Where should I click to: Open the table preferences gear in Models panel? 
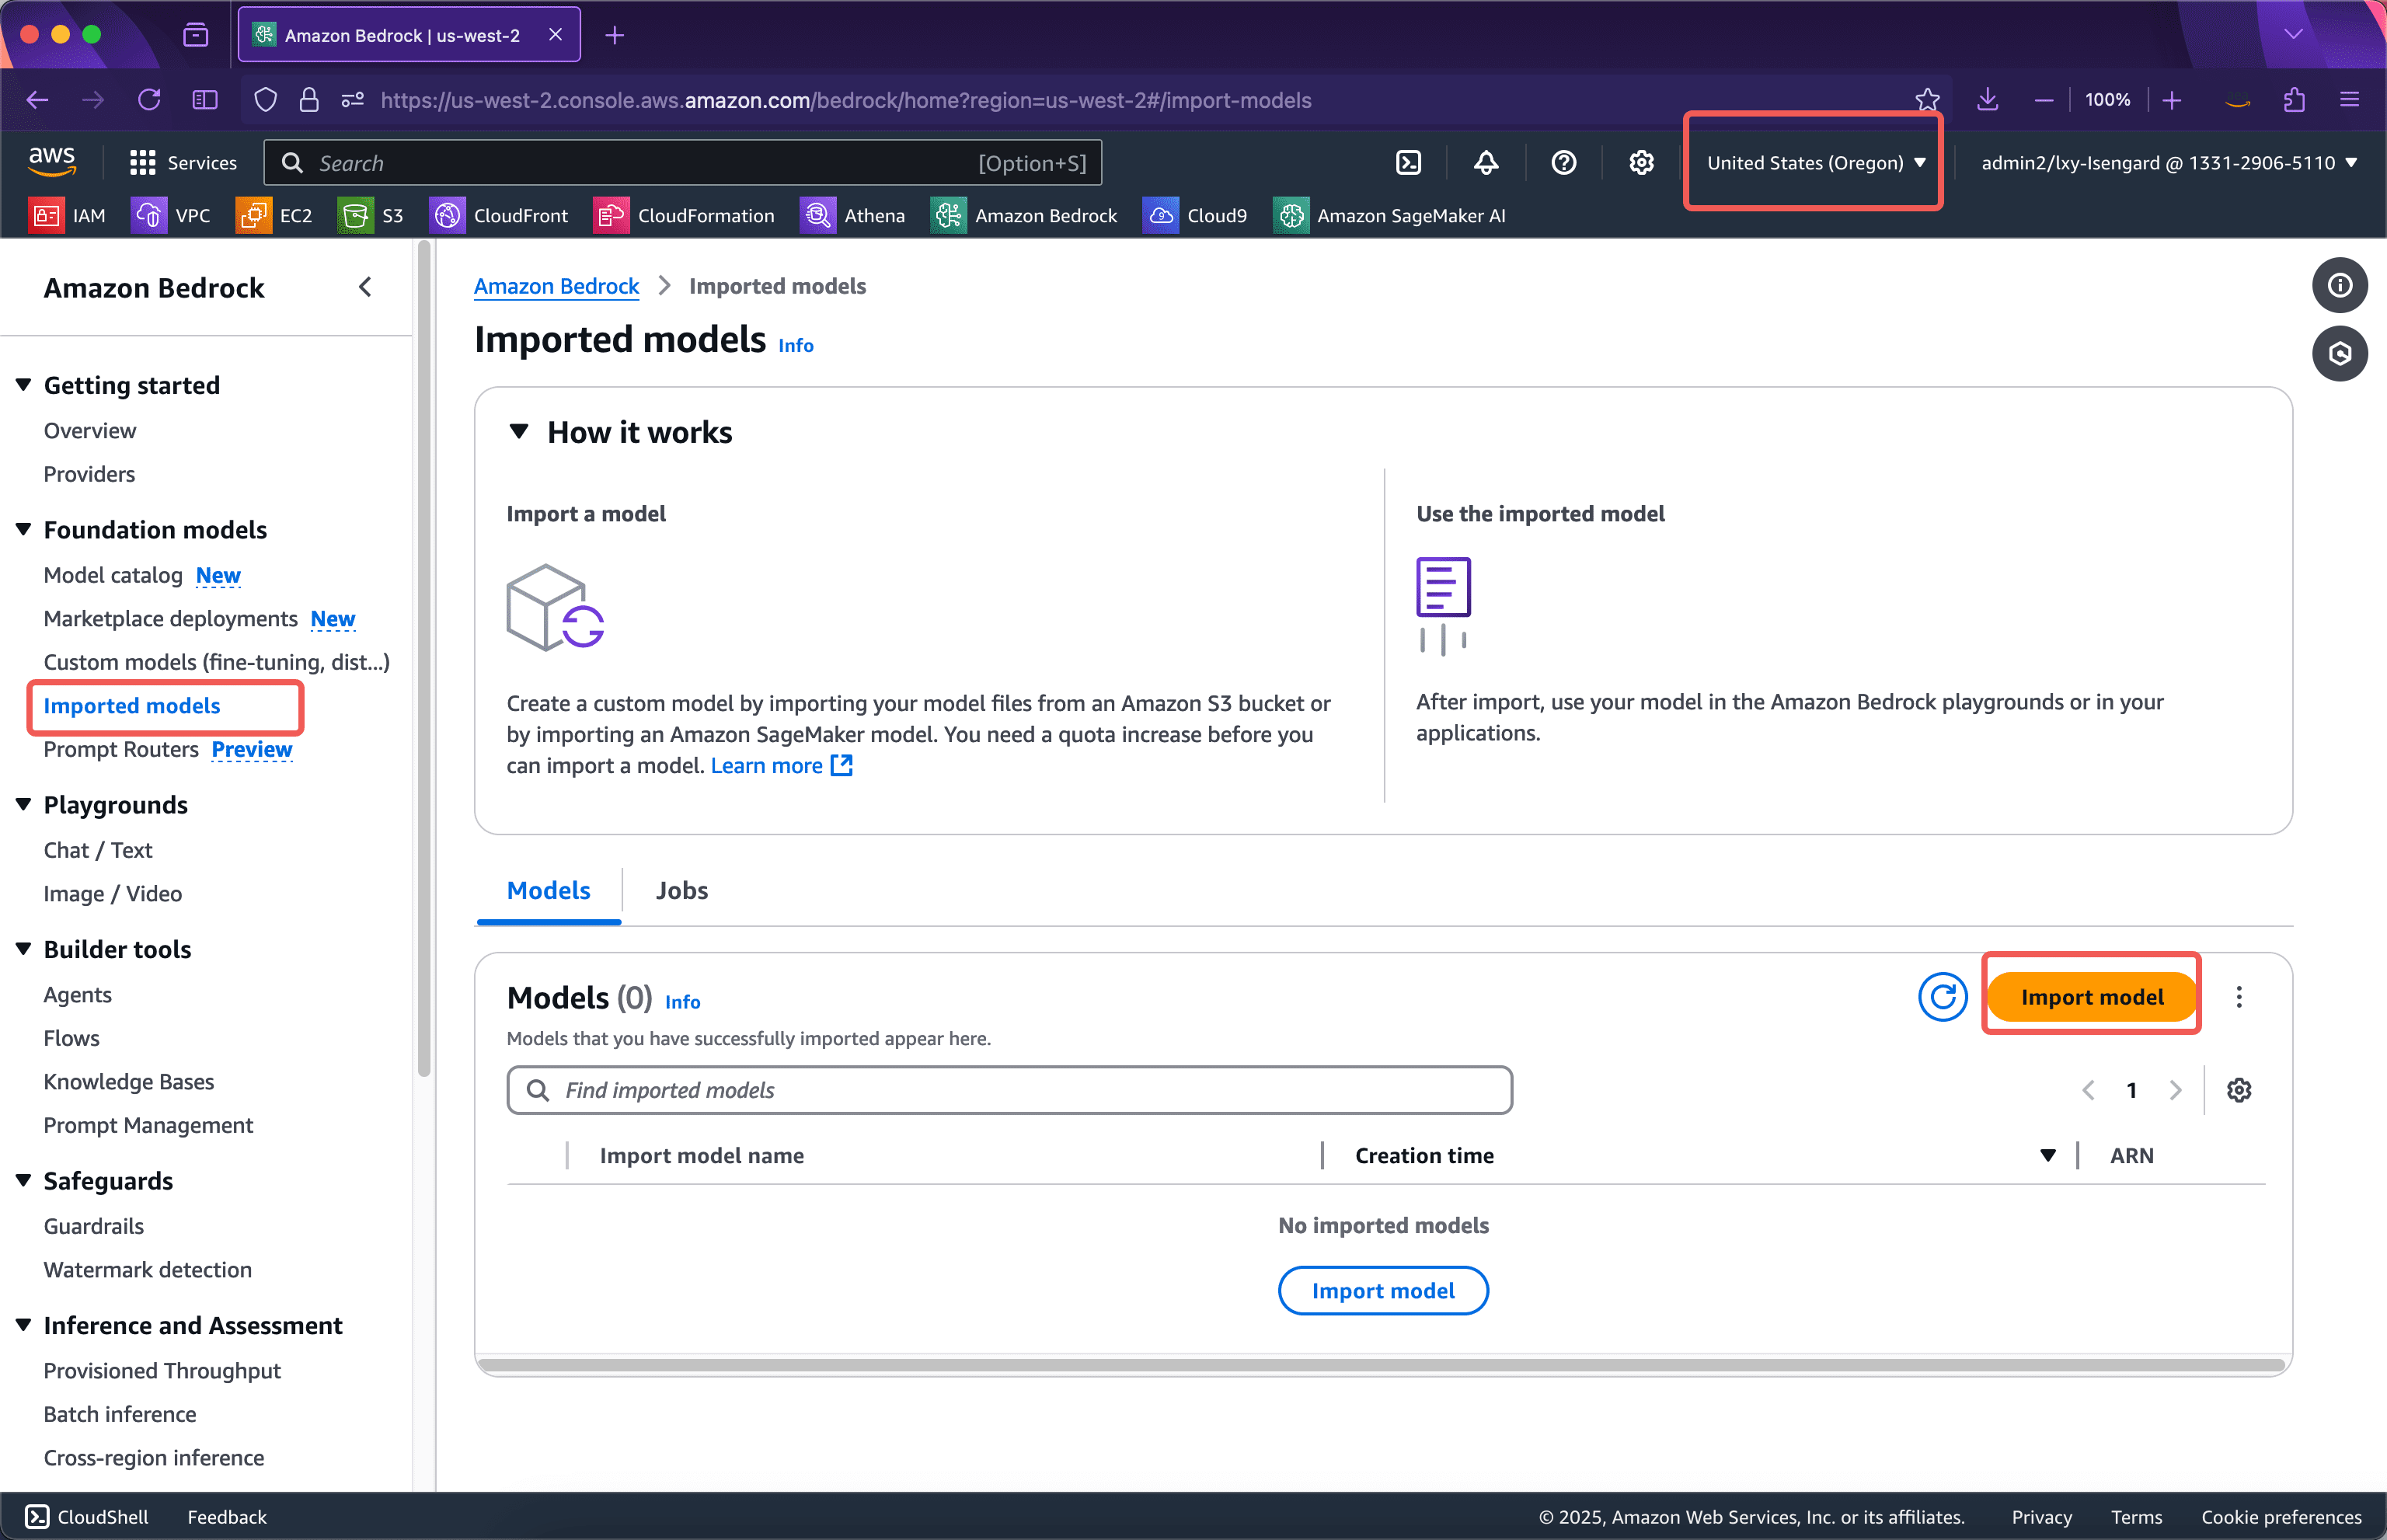pyautogui.click(x=2239, y=1090)
